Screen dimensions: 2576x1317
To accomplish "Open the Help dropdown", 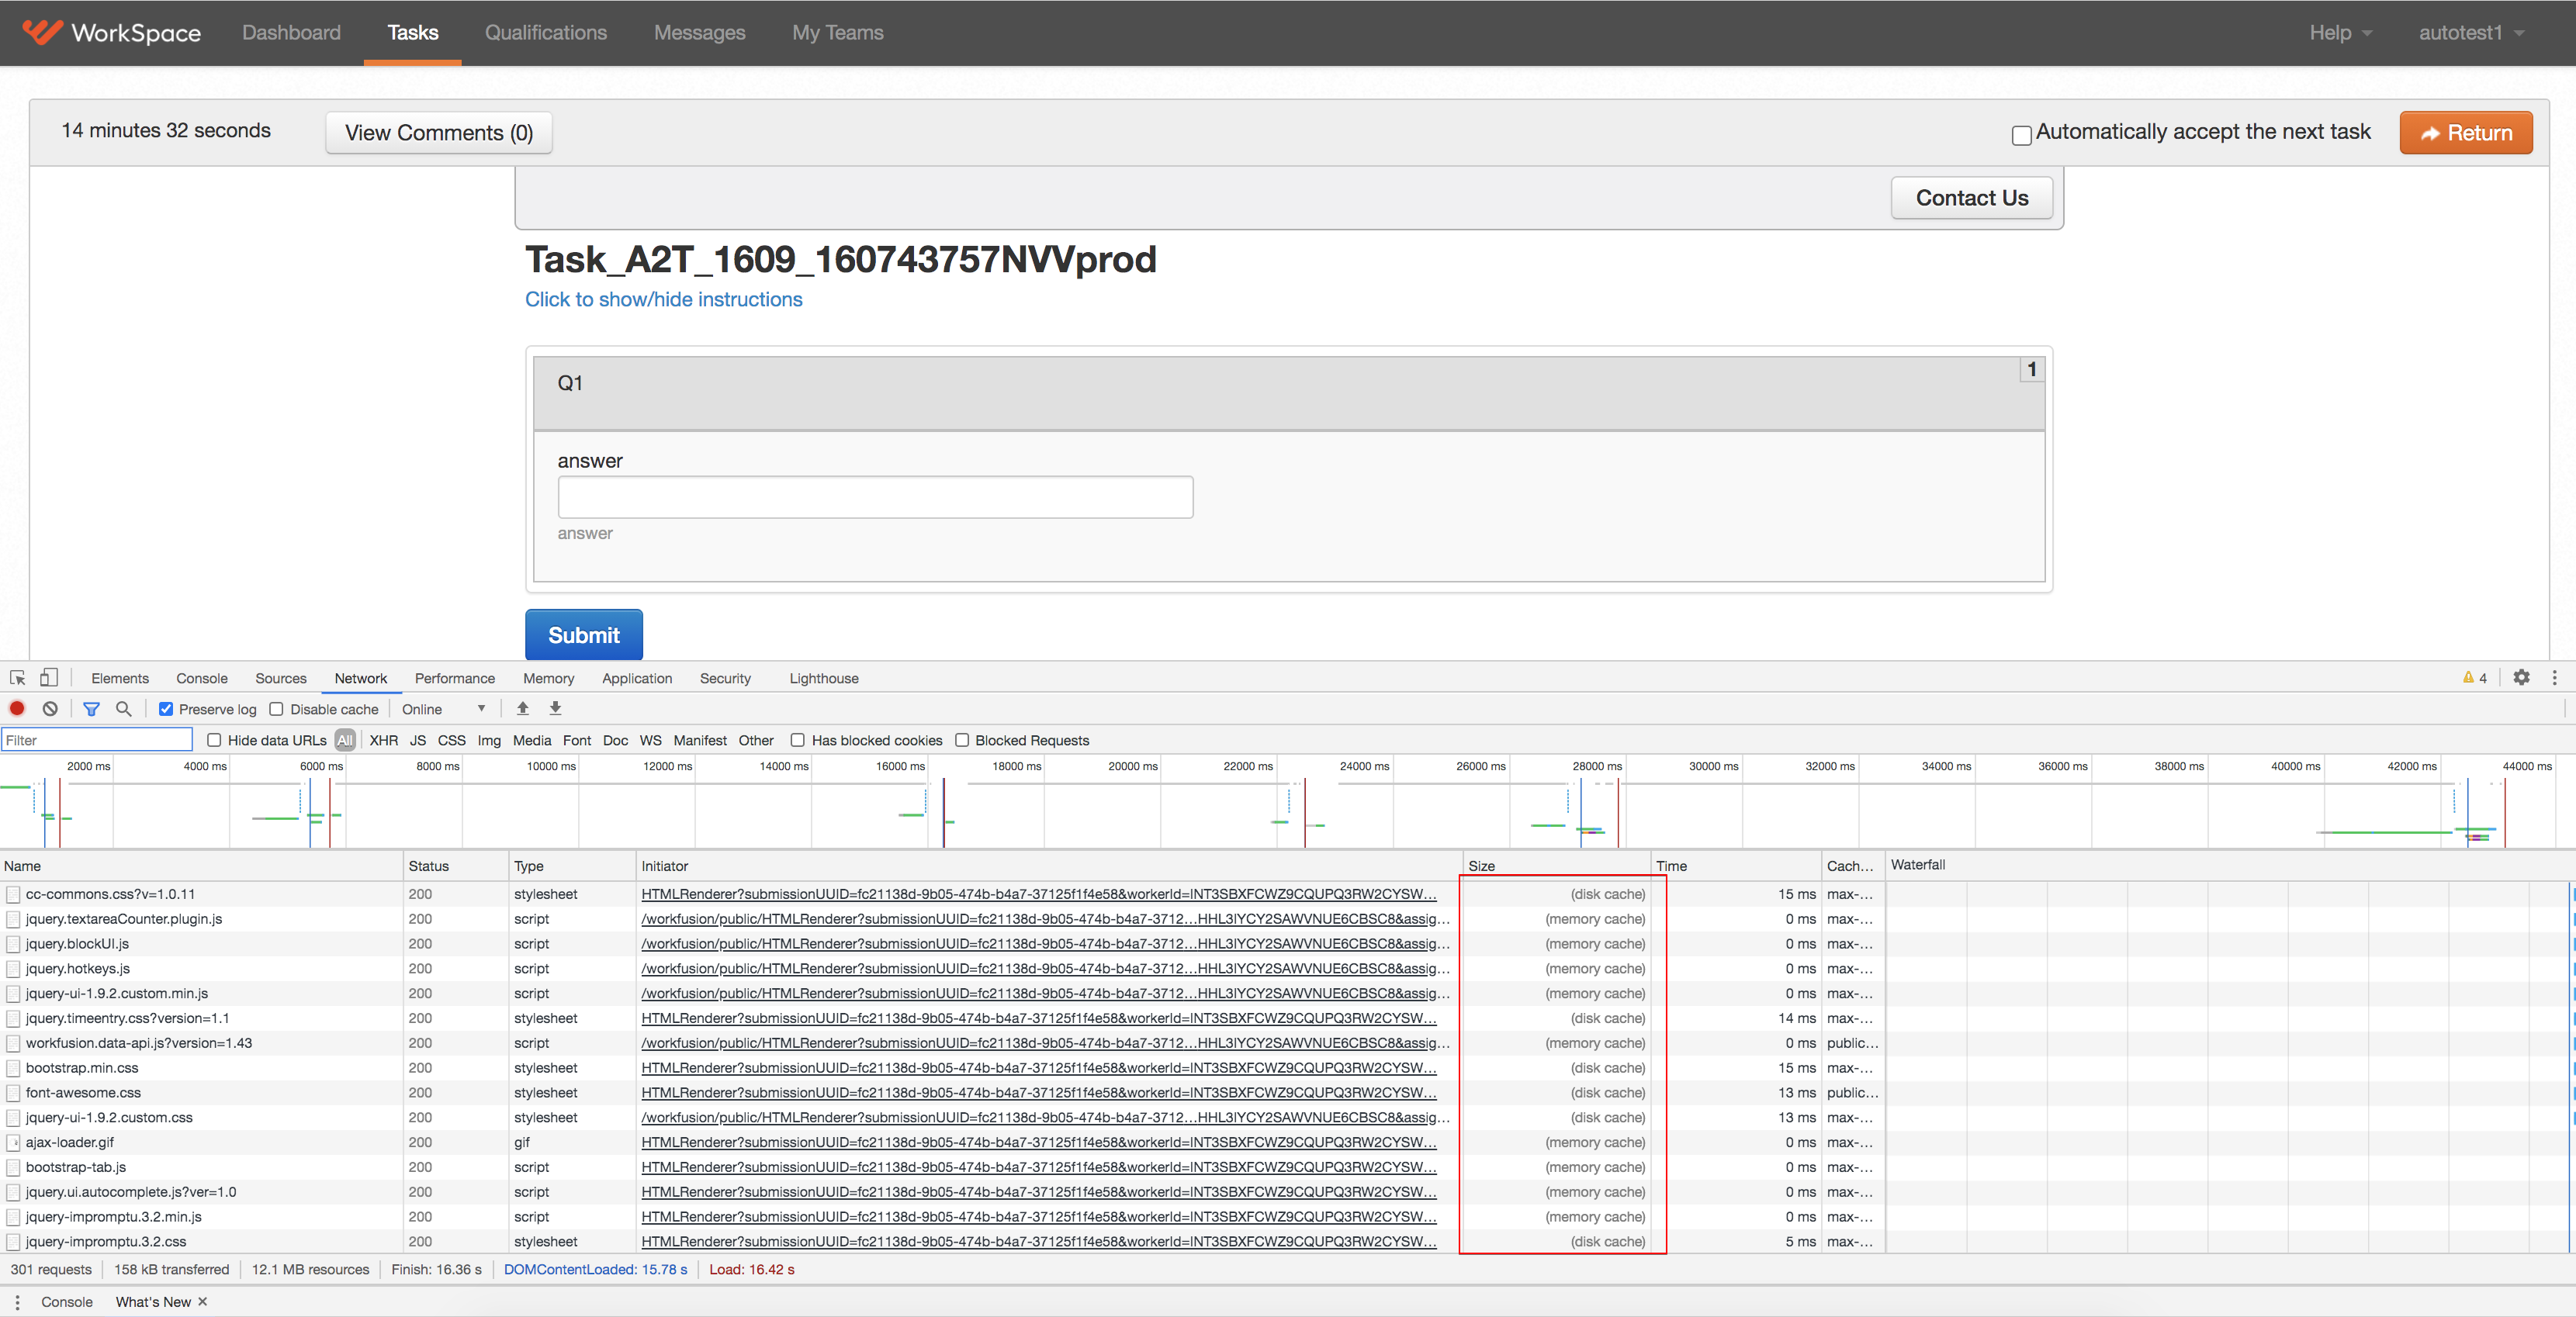I will (x=2340, y=33).
